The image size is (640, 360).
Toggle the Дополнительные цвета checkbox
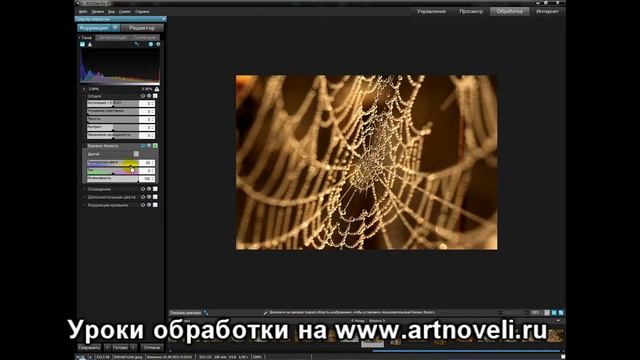point(155,197)
